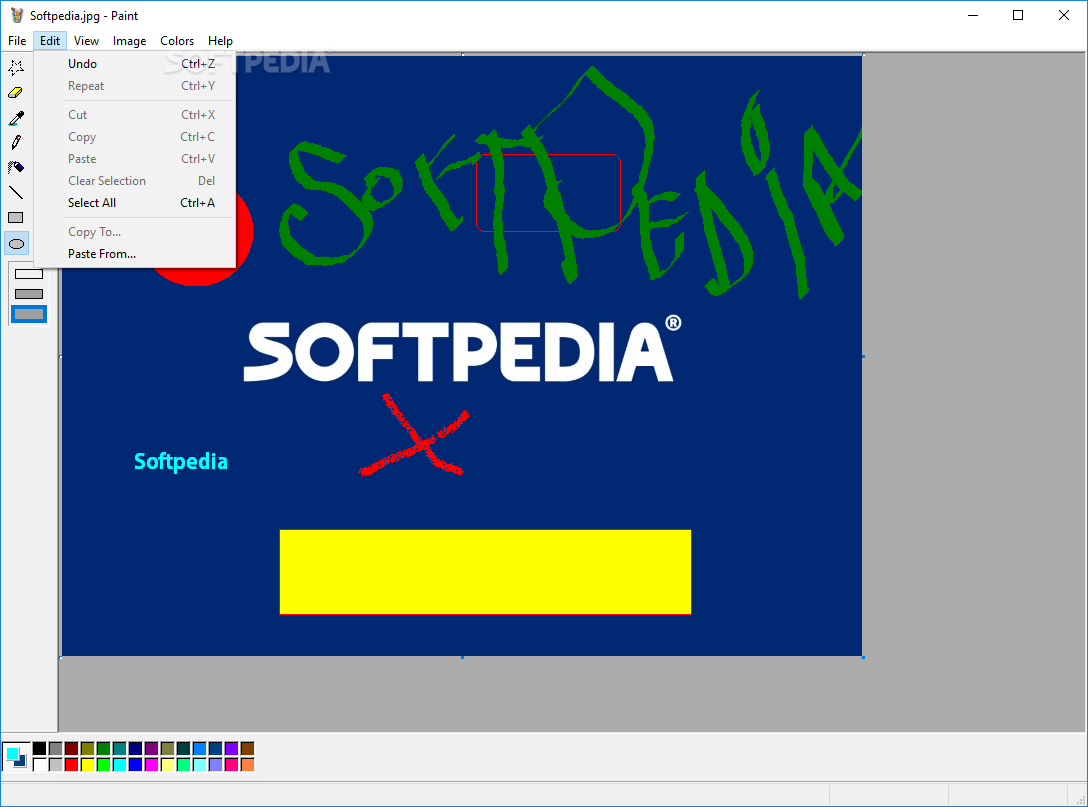
Task: Choose Paste From... in Edit menu
Action: 135,254
